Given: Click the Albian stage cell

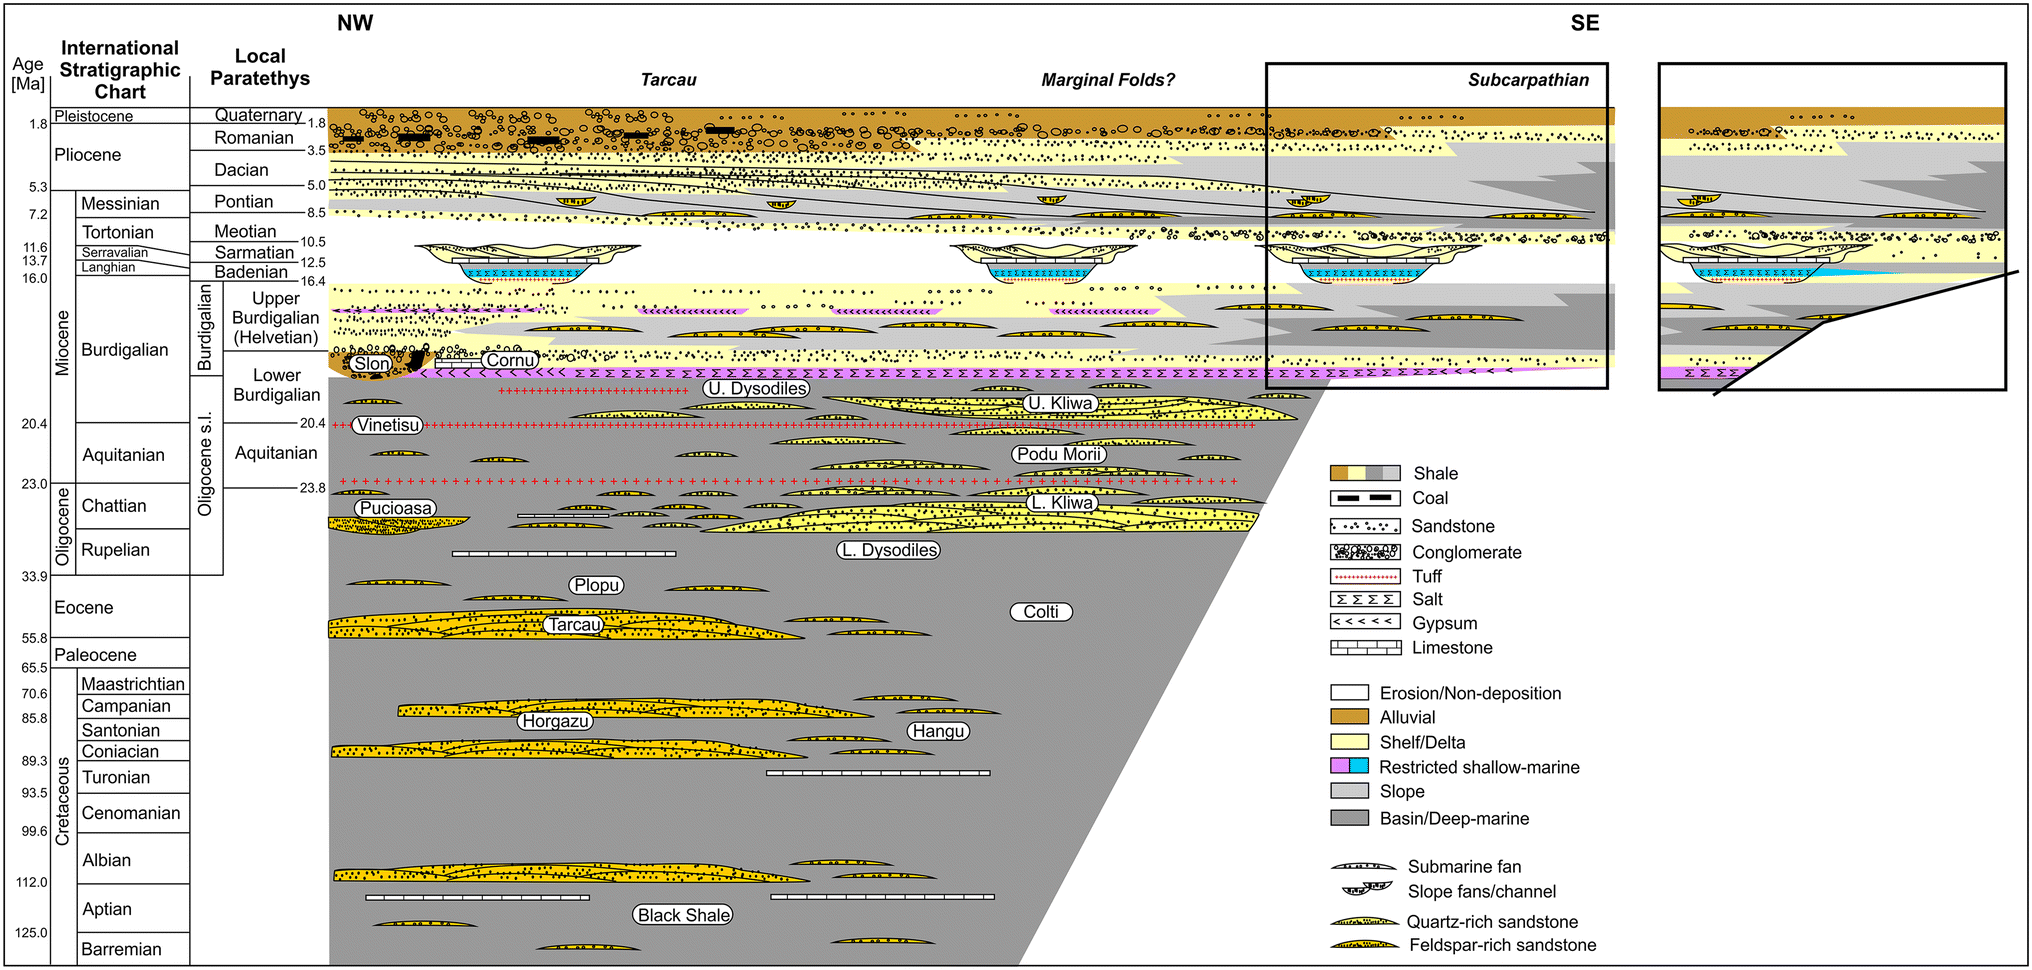Looking at the screenshot, I should click(x=133, y=859).
